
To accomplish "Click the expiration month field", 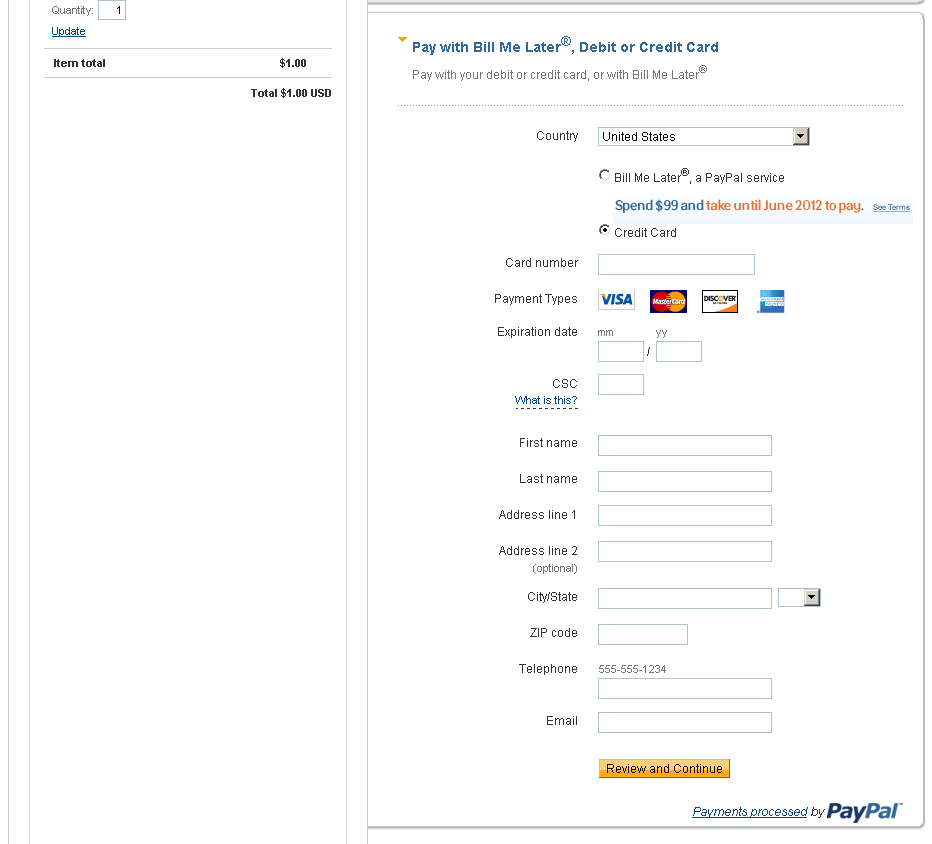I will point(620,352).
